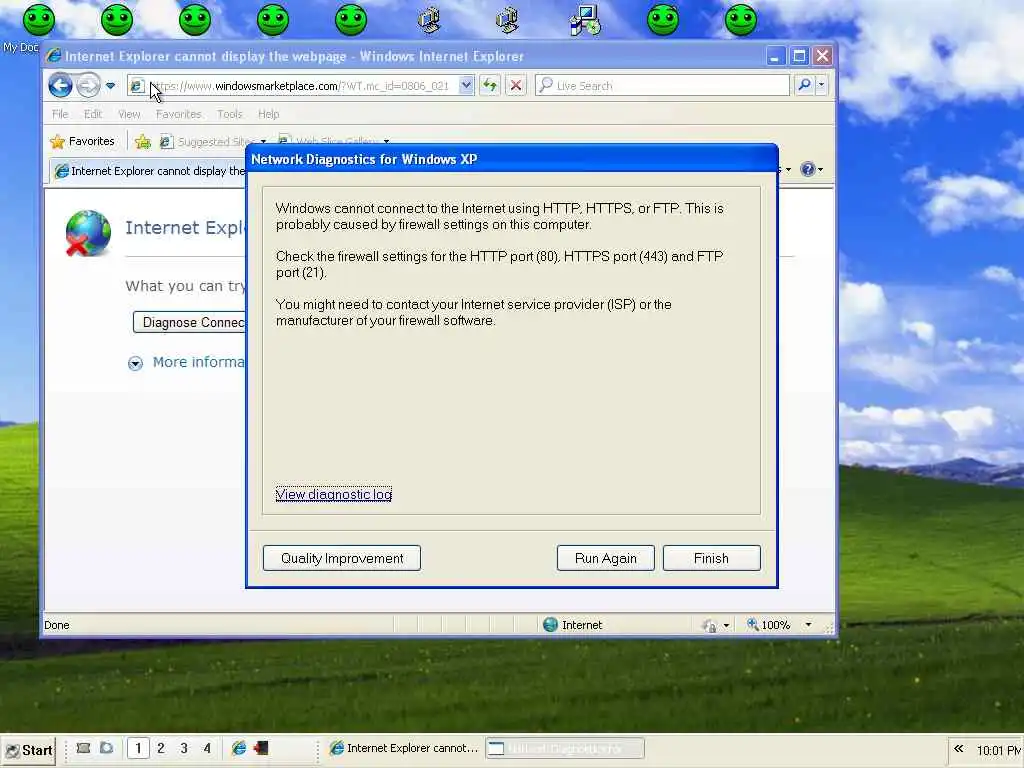The height and width of the screenshot is (768, 1024).
Task: Expand hidden tray icons chevron
Action: (958, 749)
